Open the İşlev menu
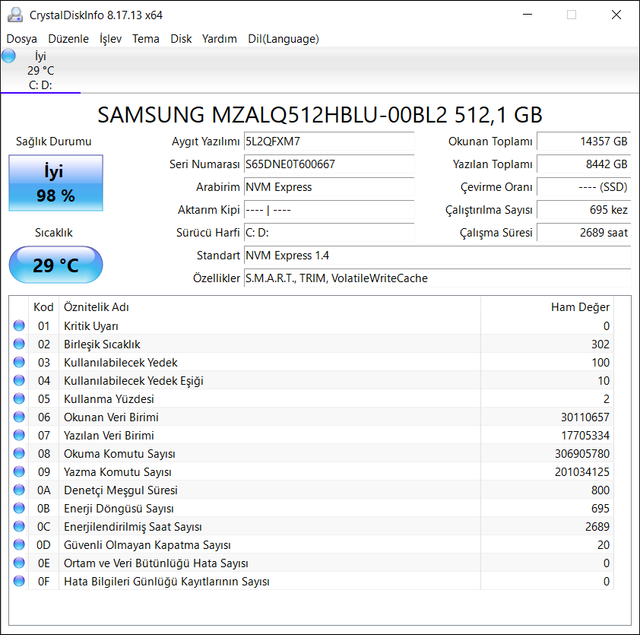This screenshot has width=640, height=635. [x=111, y=39]
